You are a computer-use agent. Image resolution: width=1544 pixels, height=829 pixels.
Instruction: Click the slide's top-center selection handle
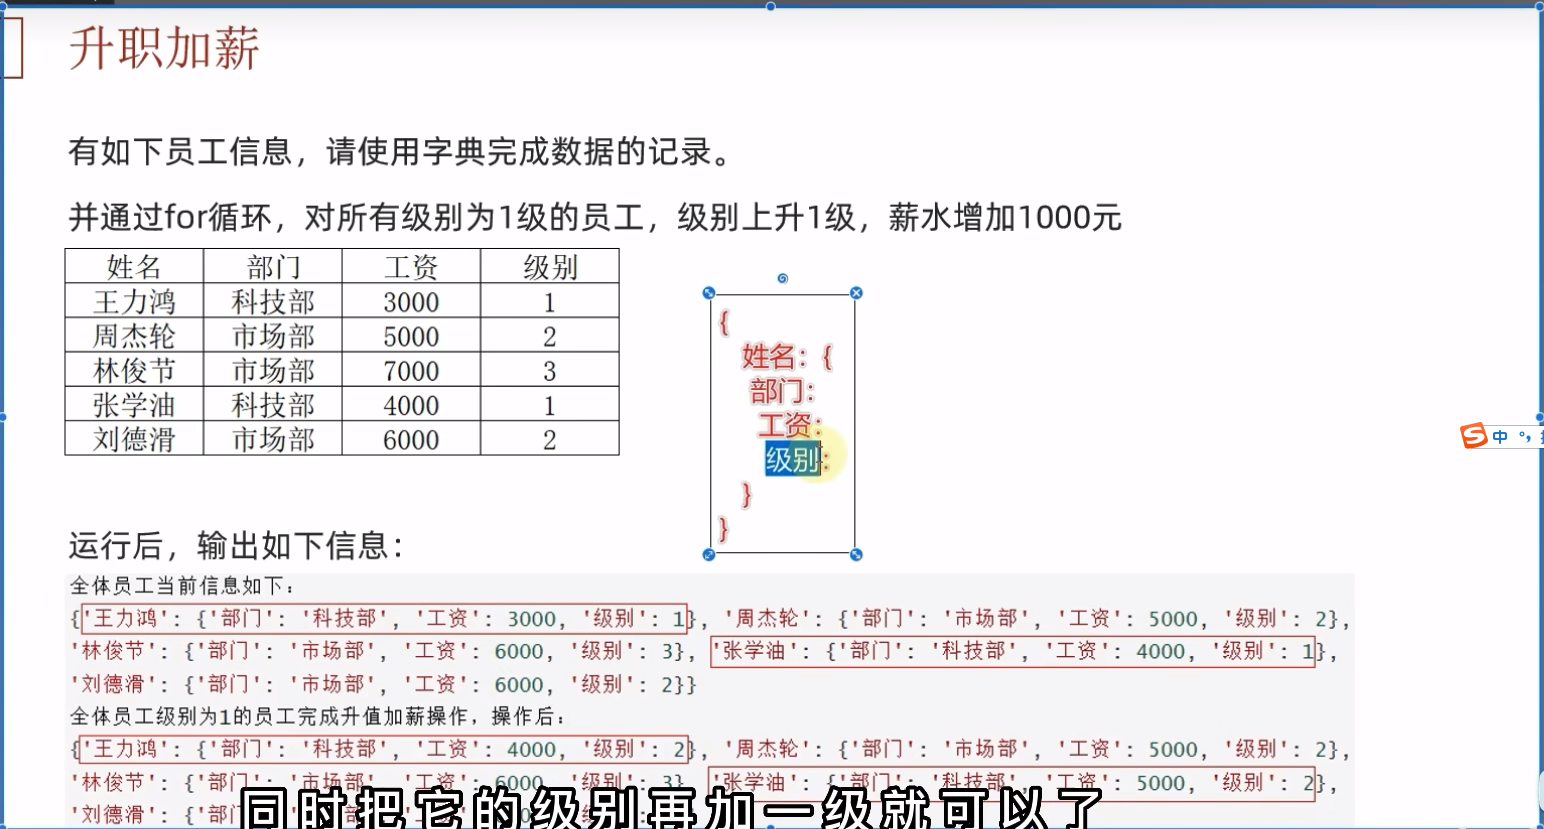[771, 6]
